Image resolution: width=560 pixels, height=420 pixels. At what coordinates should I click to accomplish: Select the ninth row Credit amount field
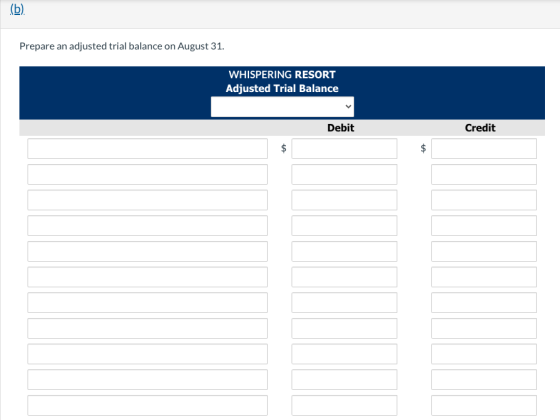tap(484, 354)
